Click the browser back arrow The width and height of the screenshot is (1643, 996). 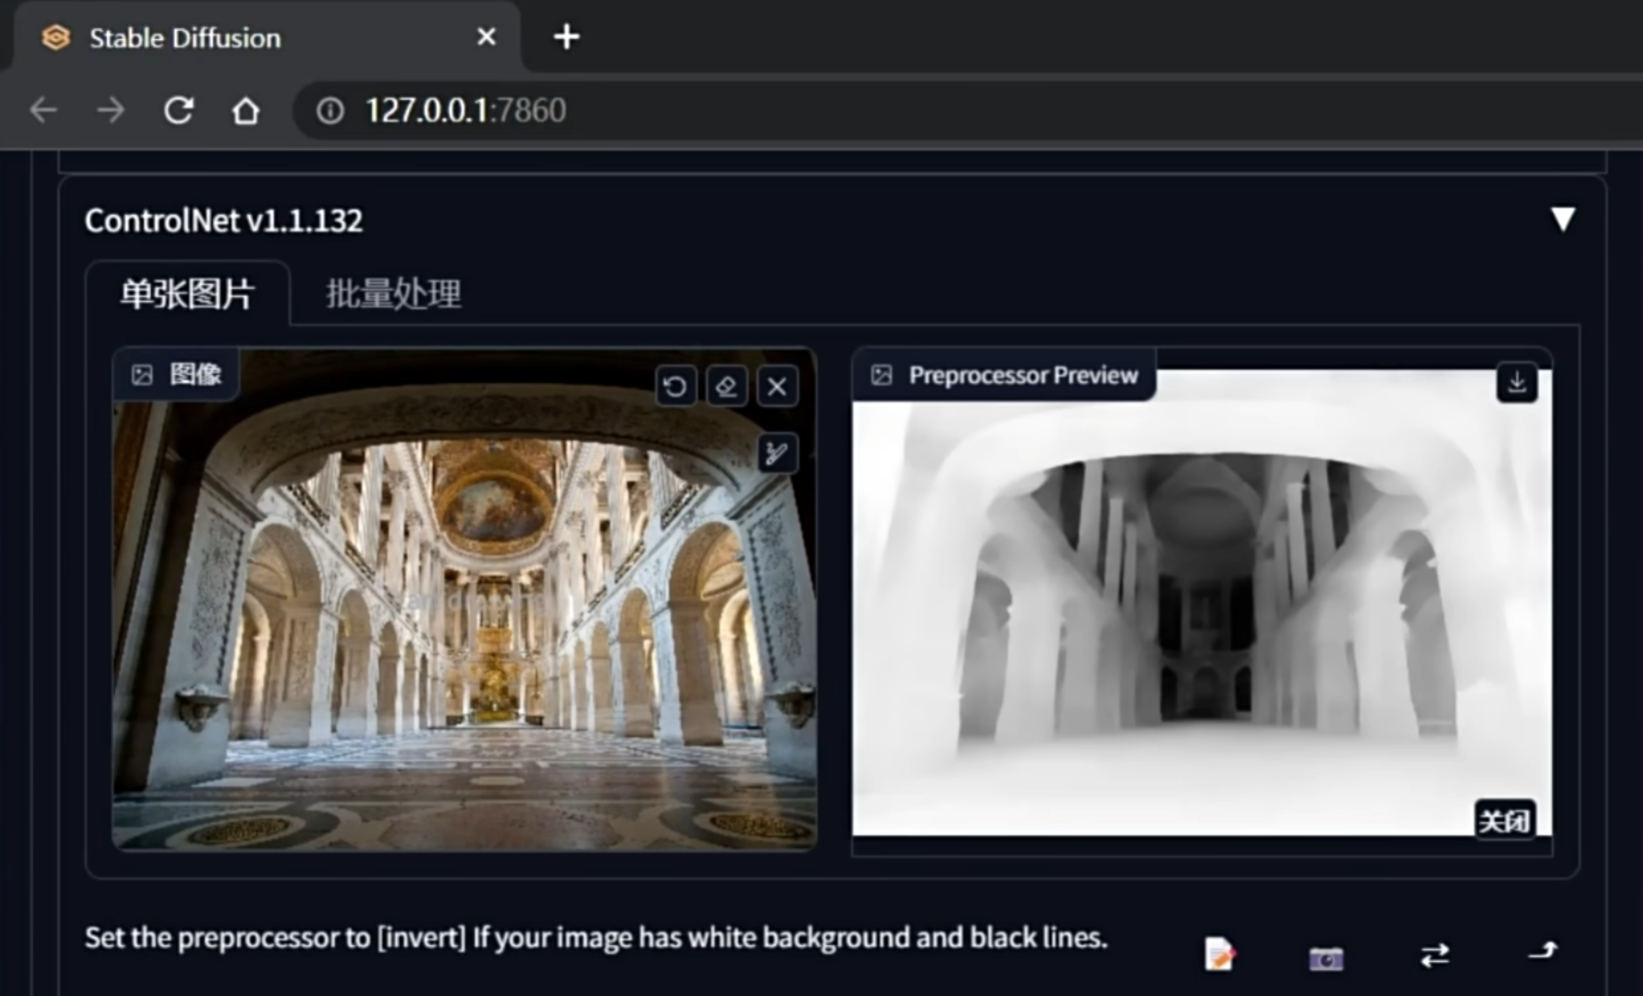click(x=43, y=109)
